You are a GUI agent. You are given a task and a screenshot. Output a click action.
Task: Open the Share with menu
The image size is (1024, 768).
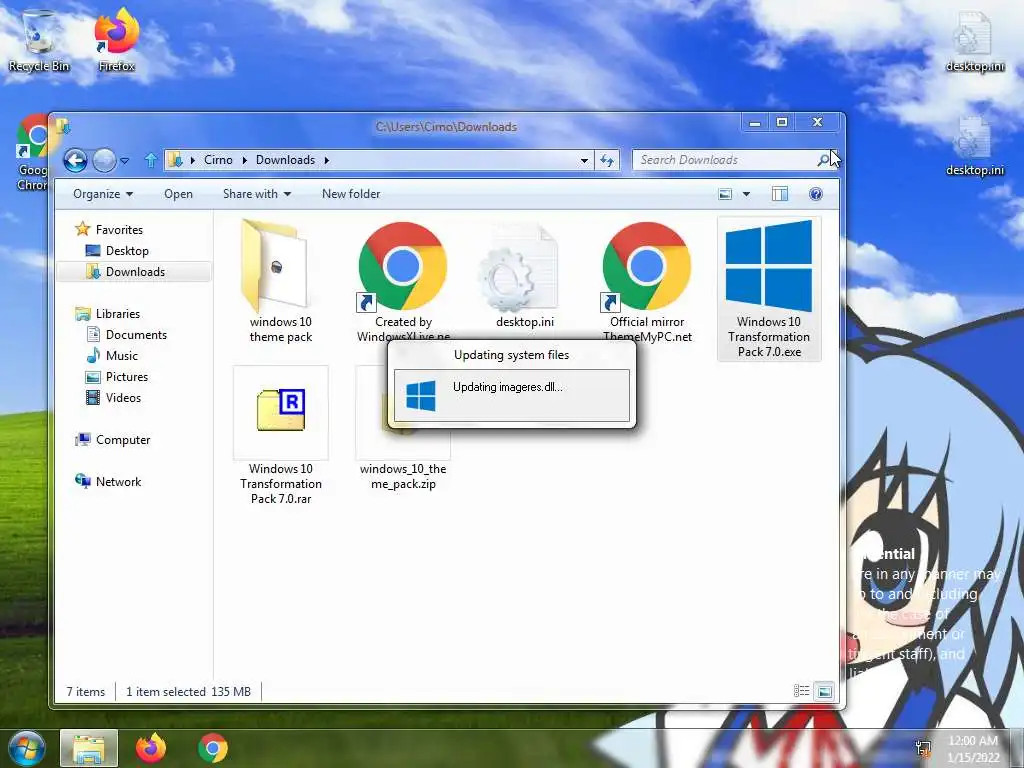point(257,194)
